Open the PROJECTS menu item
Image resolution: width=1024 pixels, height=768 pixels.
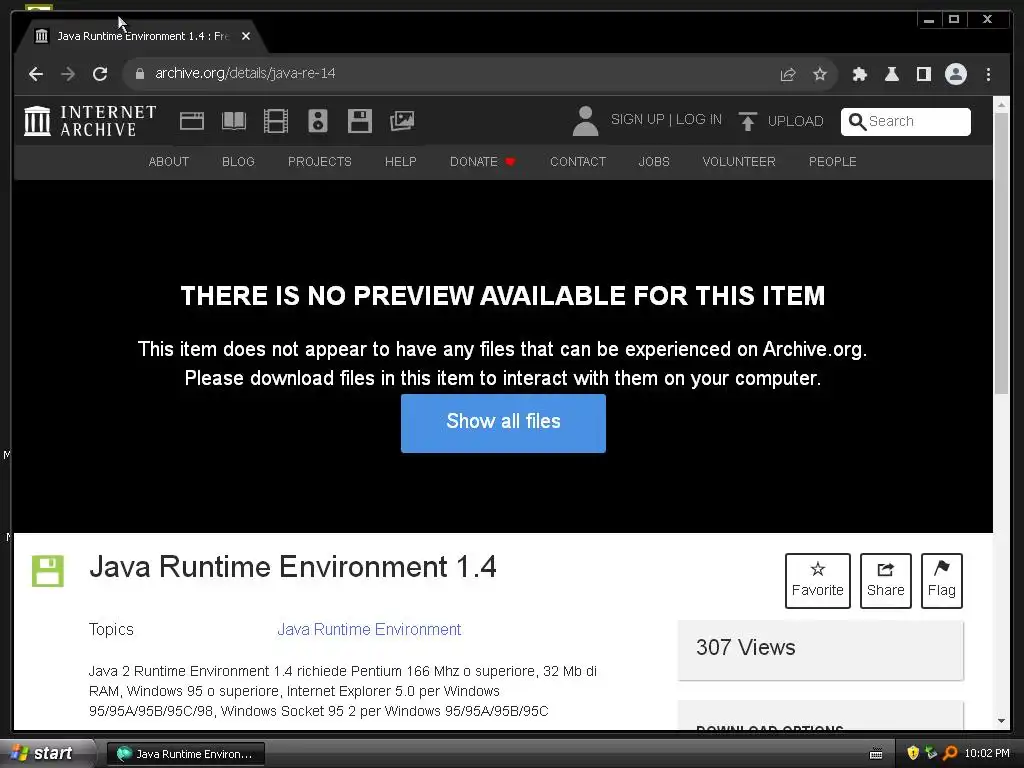tap(319, 162)
